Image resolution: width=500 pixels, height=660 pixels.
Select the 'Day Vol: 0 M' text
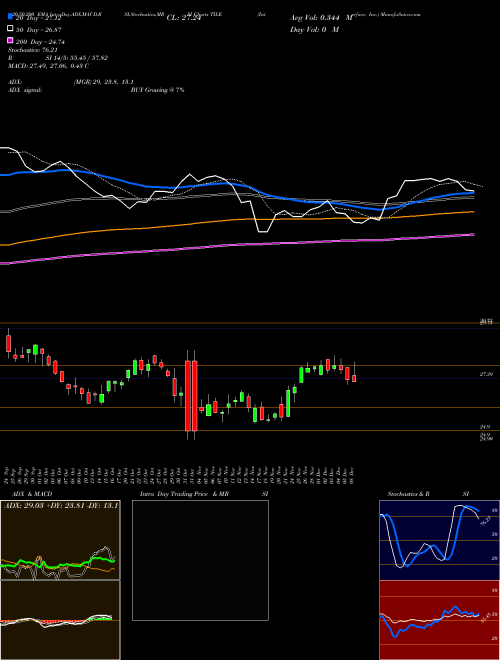coord(314,29)
